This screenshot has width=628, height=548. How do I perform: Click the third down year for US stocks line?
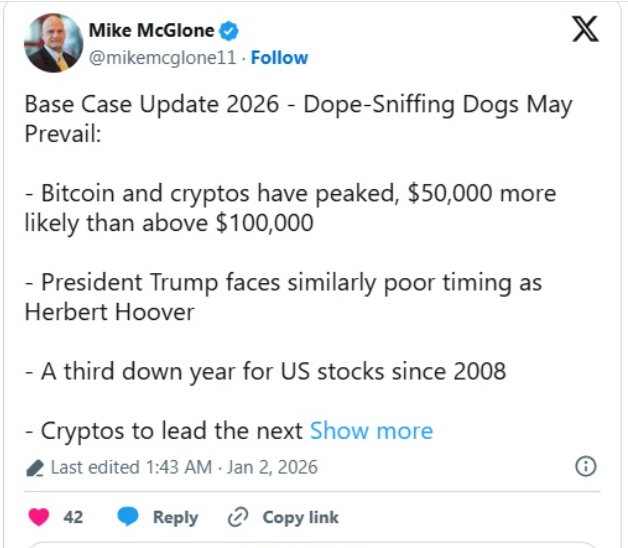point(265,372)
